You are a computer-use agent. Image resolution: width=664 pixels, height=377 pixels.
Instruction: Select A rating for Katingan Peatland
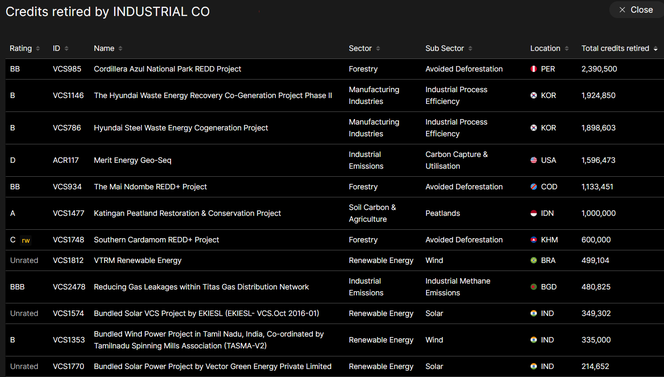[x=13, y=213]
